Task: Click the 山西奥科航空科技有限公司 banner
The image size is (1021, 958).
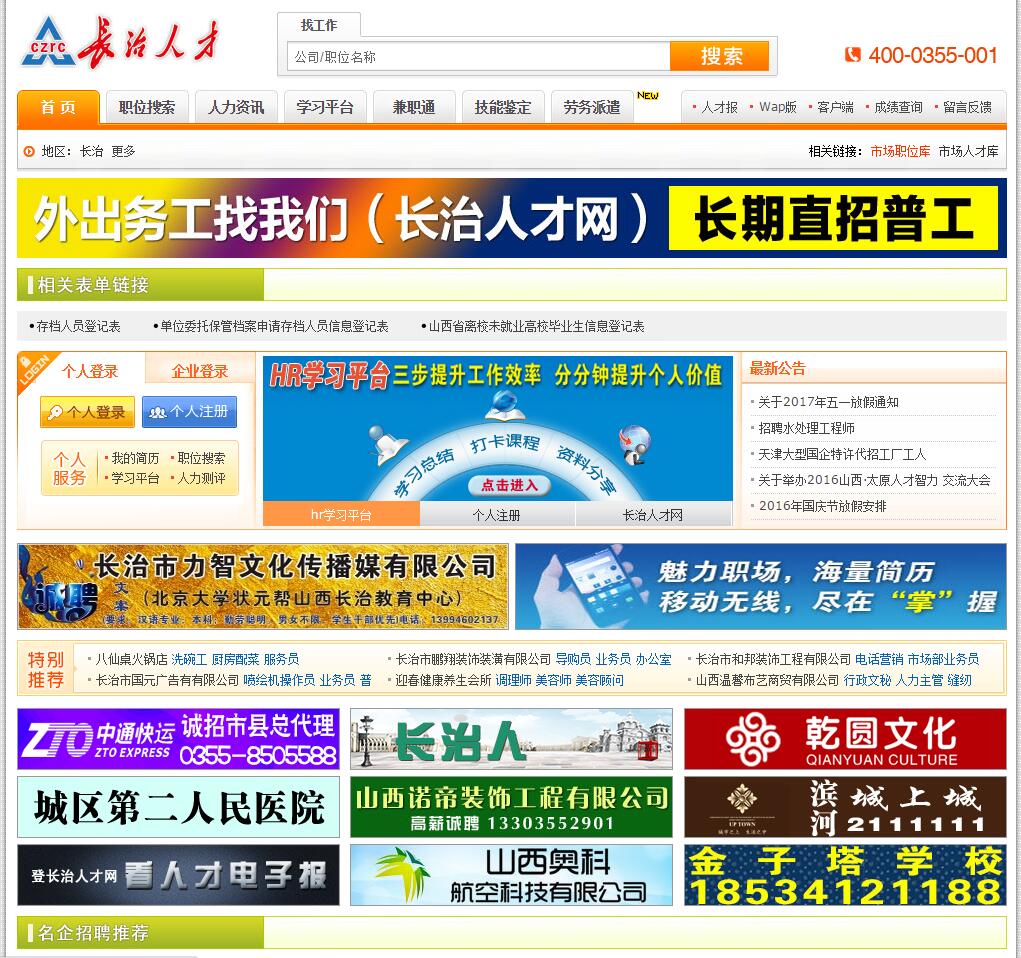Action: [511, 875]
